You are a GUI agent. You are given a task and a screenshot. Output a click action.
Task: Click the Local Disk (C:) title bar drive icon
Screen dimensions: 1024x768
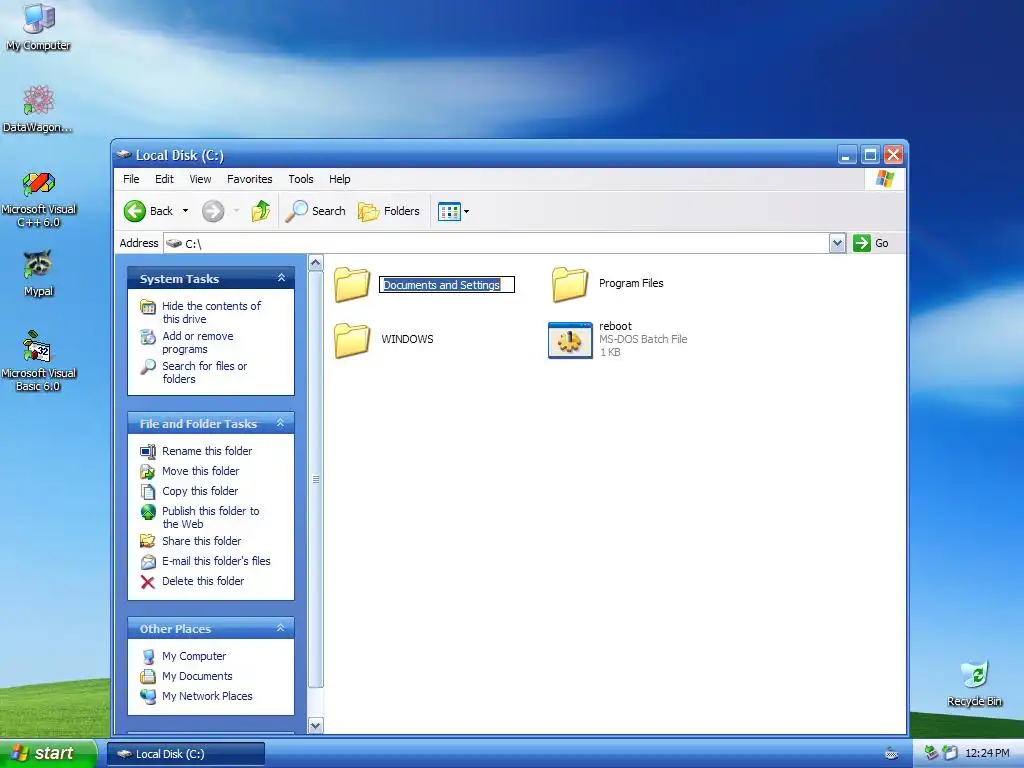(123, 155)
